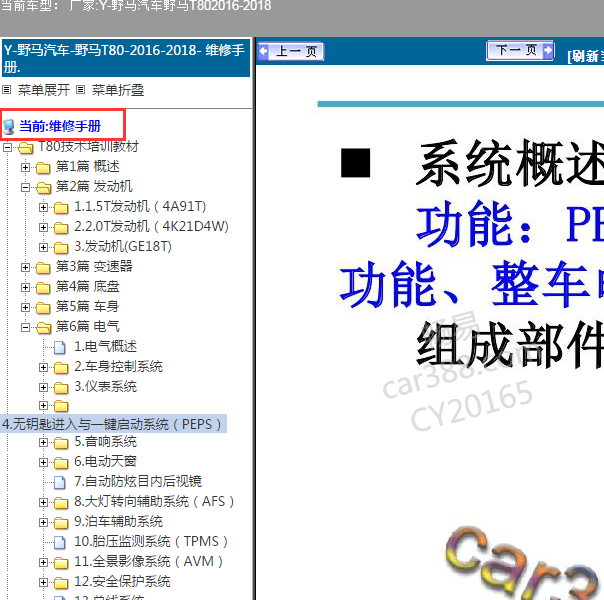
Task: Click the 当前:维修手册 heading
Action: point(60,126)
